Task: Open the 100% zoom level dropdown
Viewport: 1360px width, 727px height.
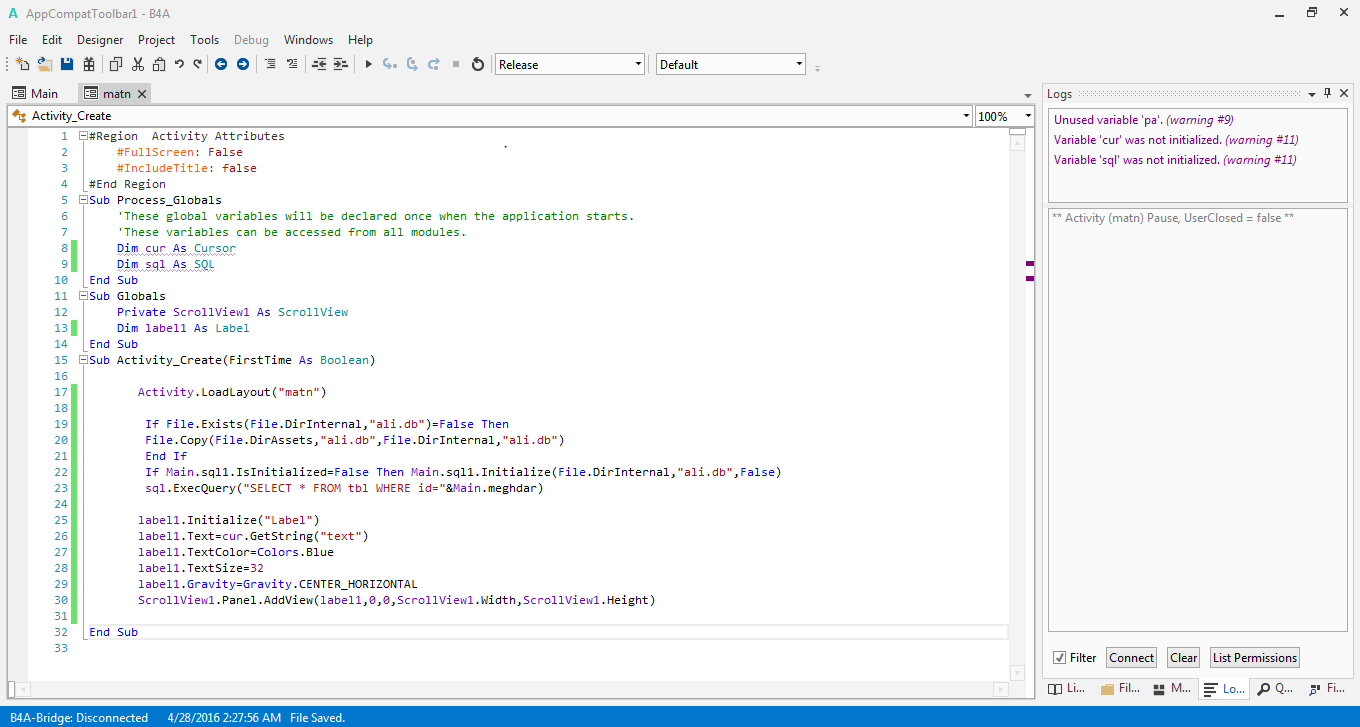Action: [x=1028, y=116]
